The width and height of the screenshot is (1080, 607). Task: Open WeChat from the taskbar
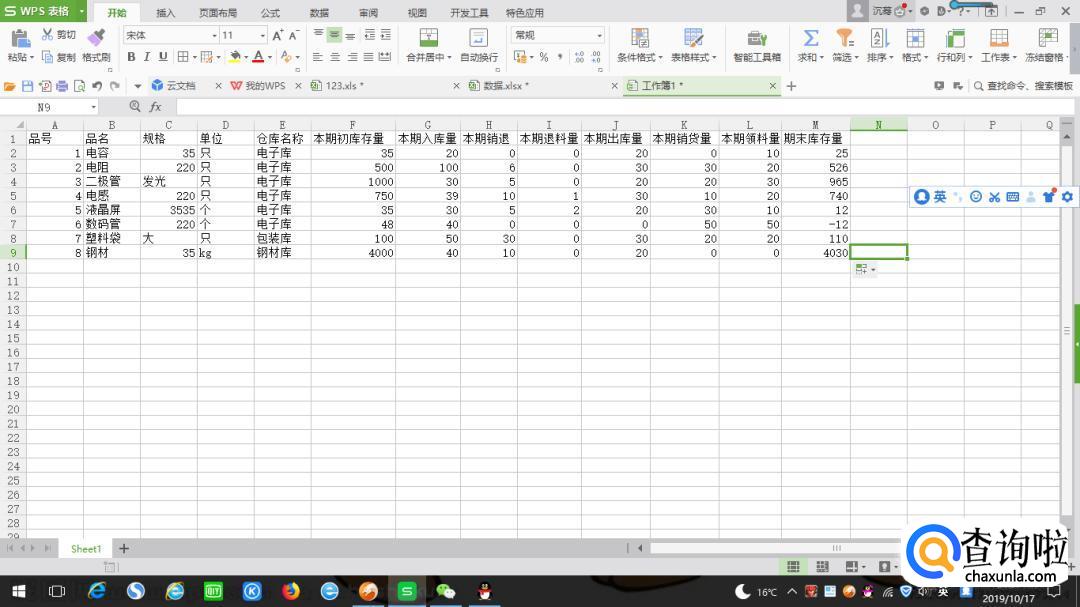tap(446, 591)
